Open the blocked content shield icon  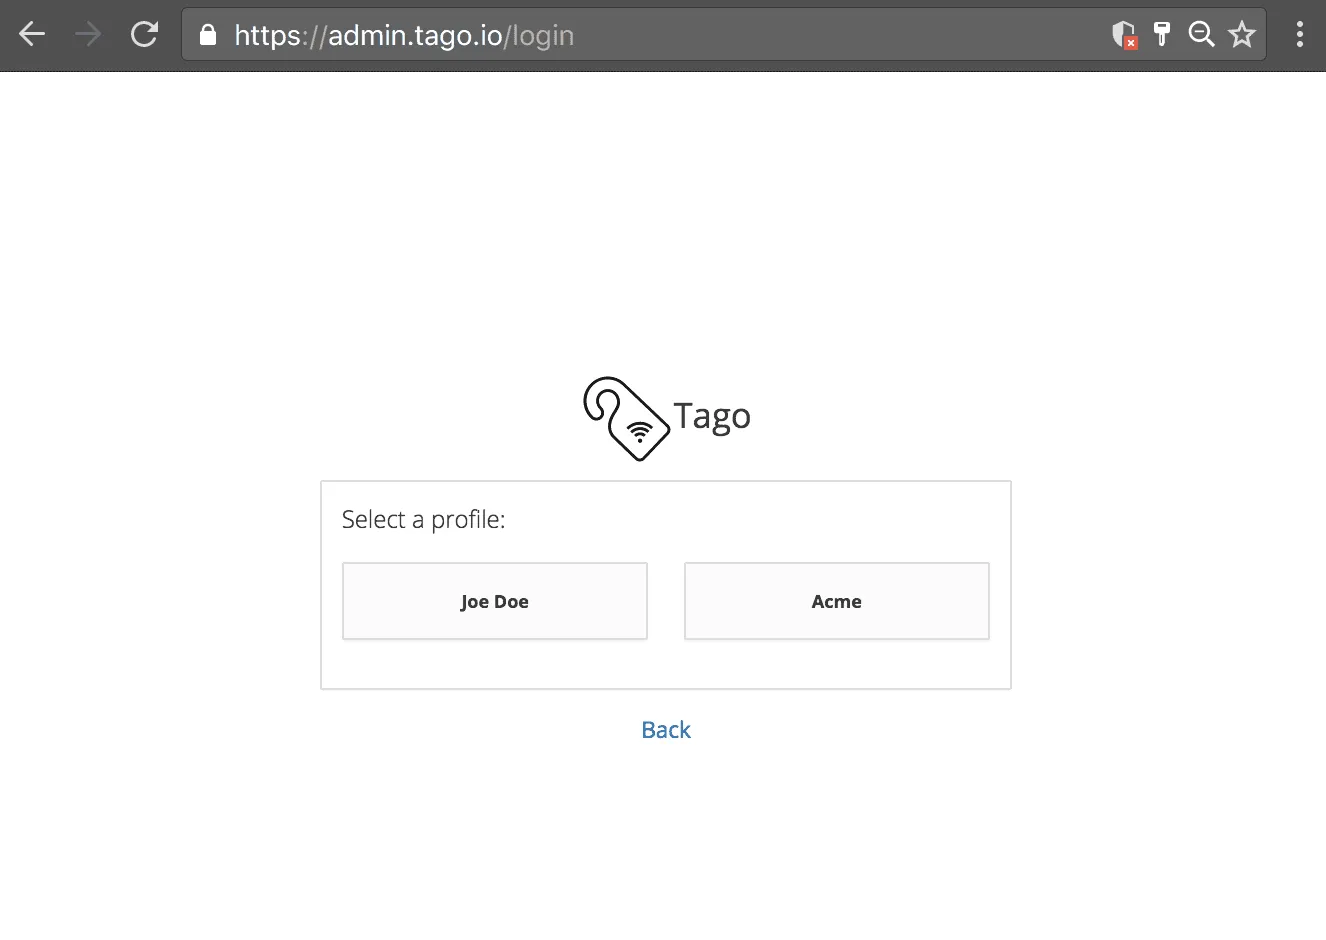click(1122, 34)
